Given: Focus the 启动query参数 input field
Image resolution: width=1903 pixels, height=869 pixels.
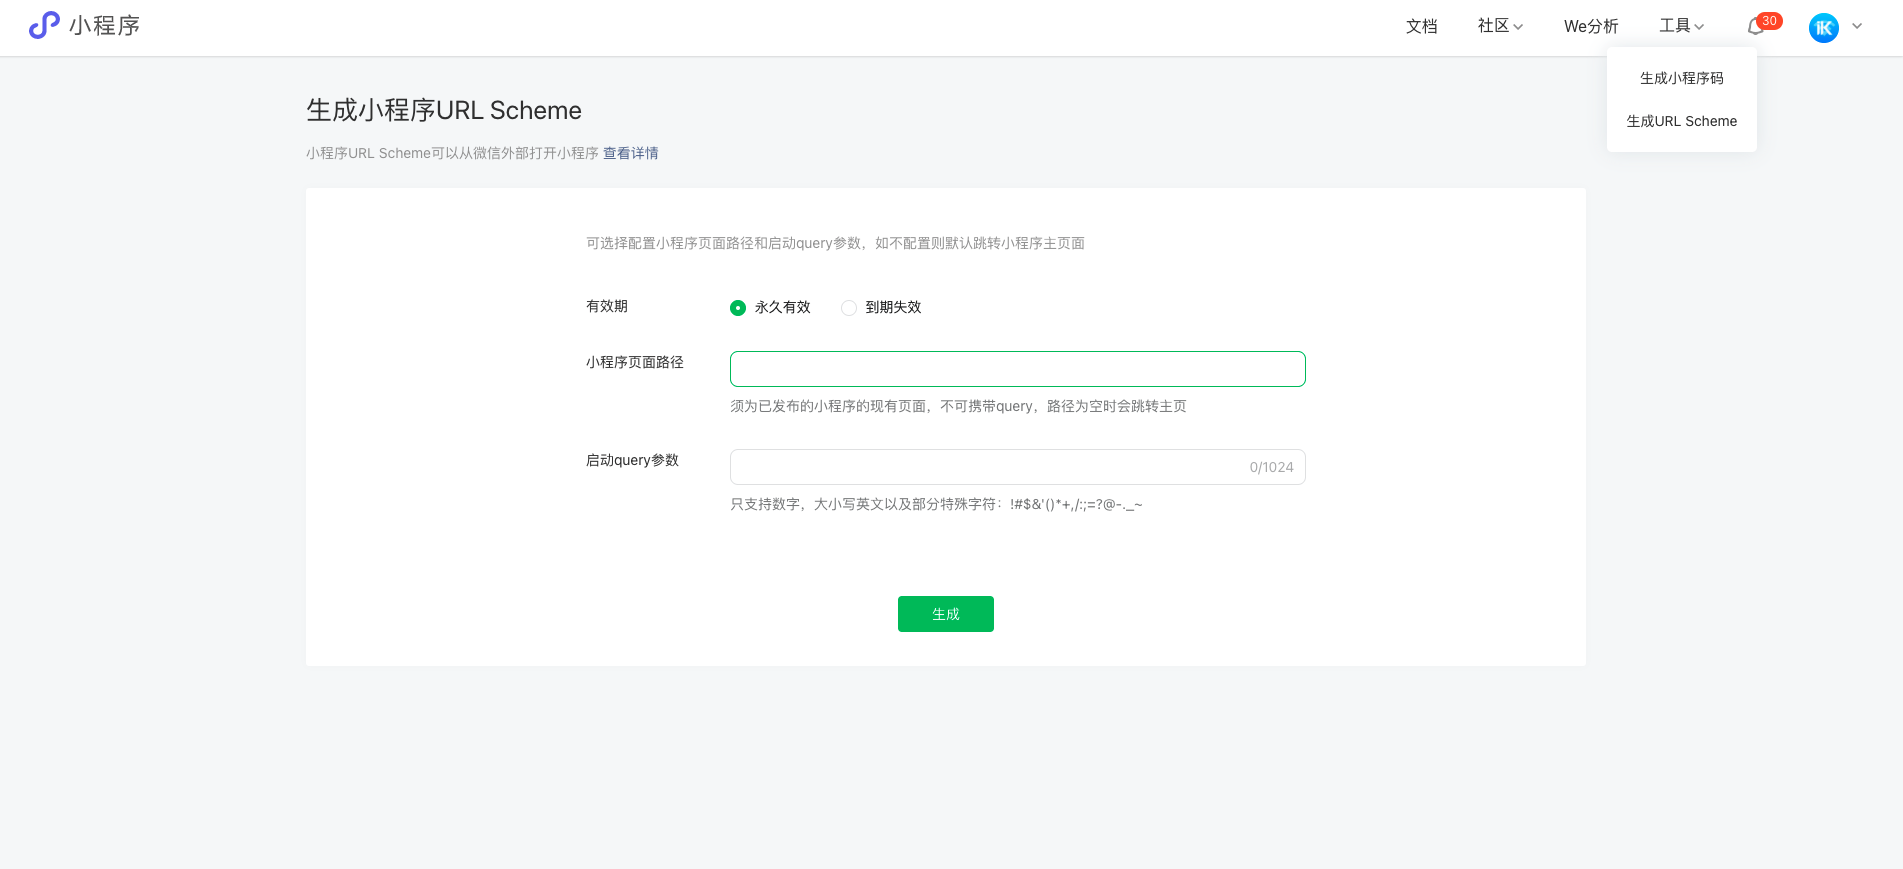Looking at the screenshot, I should (x=1017, y=467).
